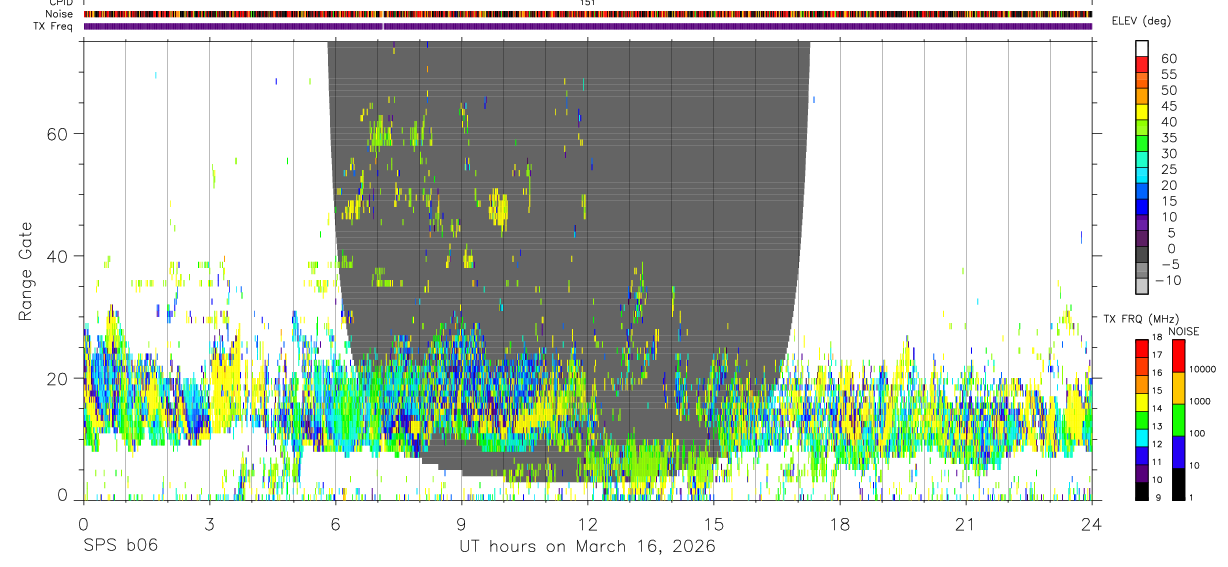This screenshot has height=567, width=1228.
Task: Click the '55' label on the ELEV legend
Action: pyautogui.click(x=1168, y=74)
